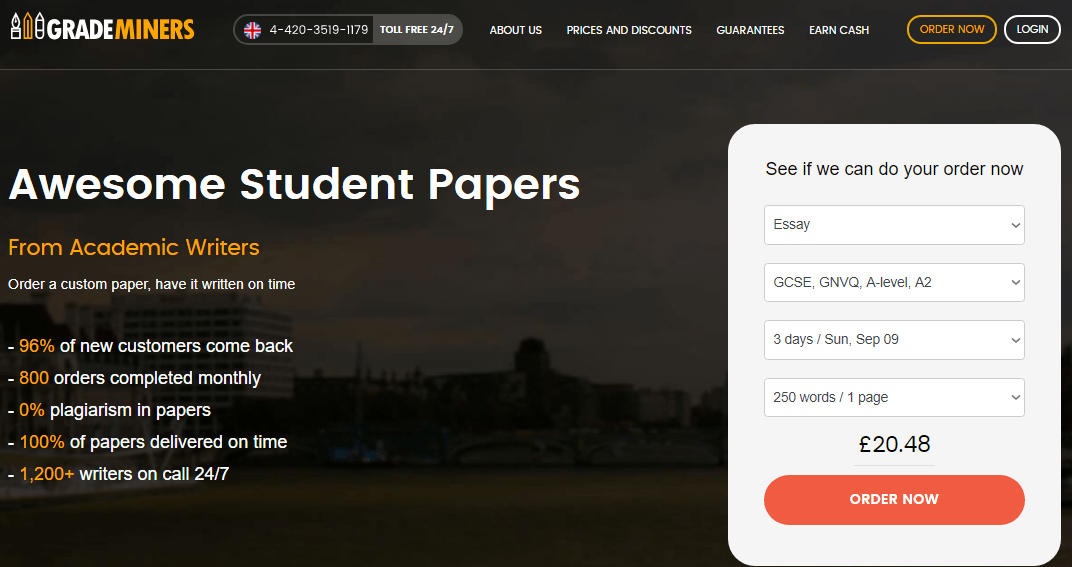This screenshot has width=1072, height=567.
Task: Click the Login button
Action: (1032, 29)
